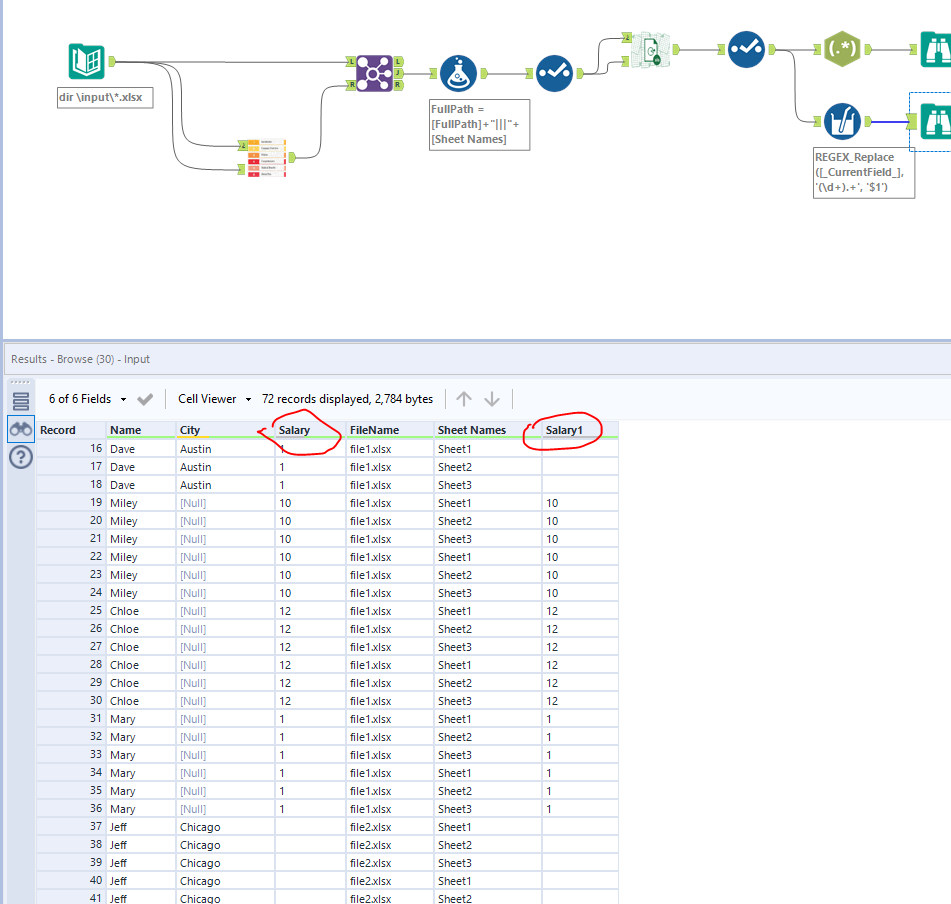Screen dimensions: 951x904
Task: Select the Multi-Field Formula tool
Action: (842, 121)
